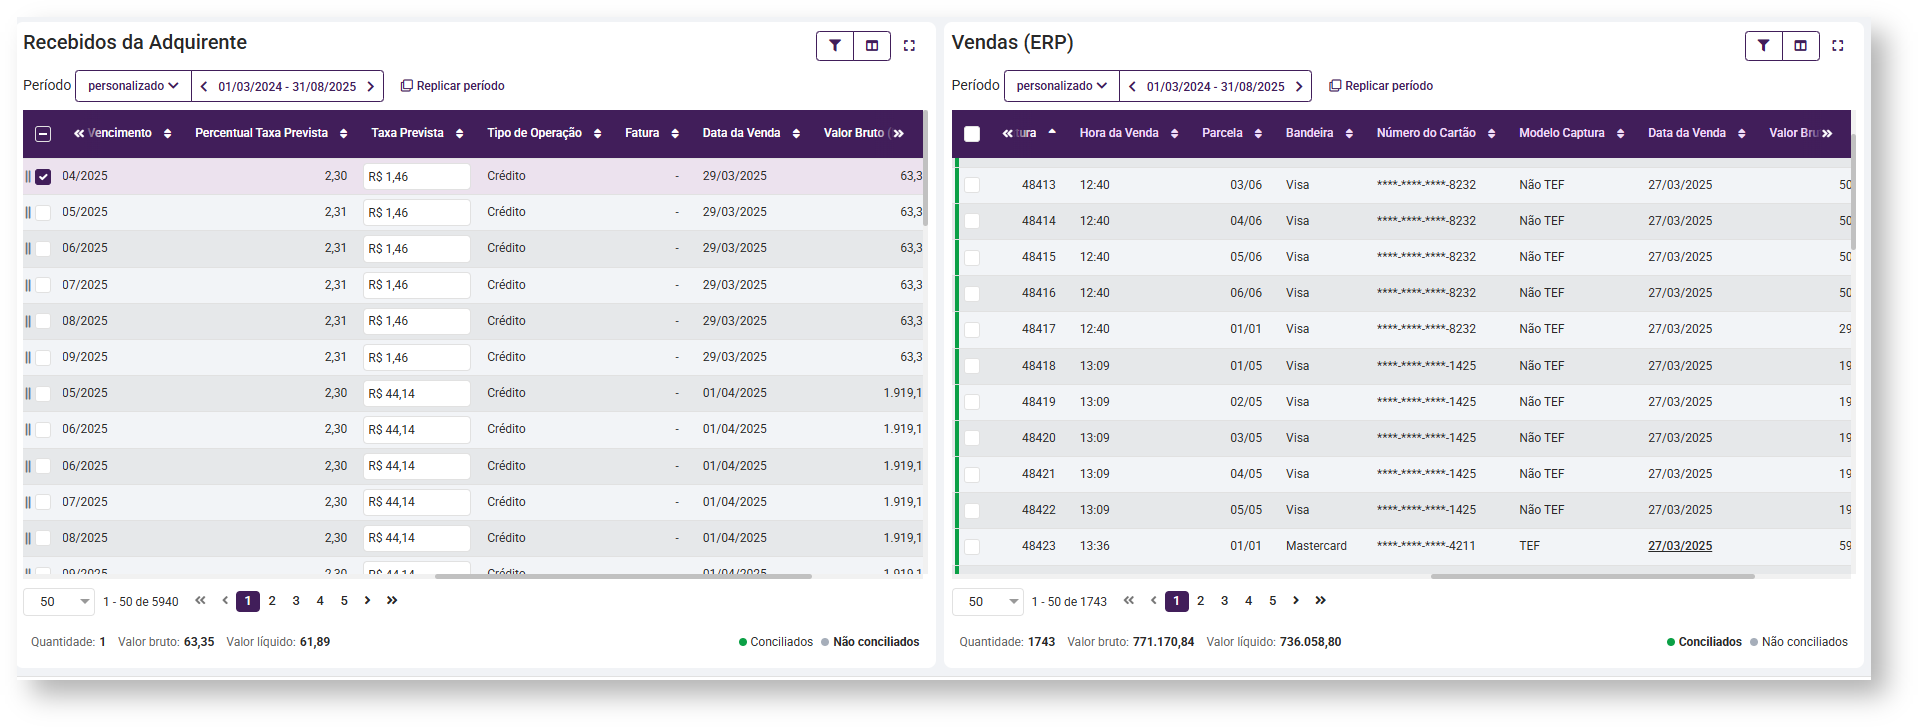Expand Recebidos da Adquirente panel to fullscreen

909,46
